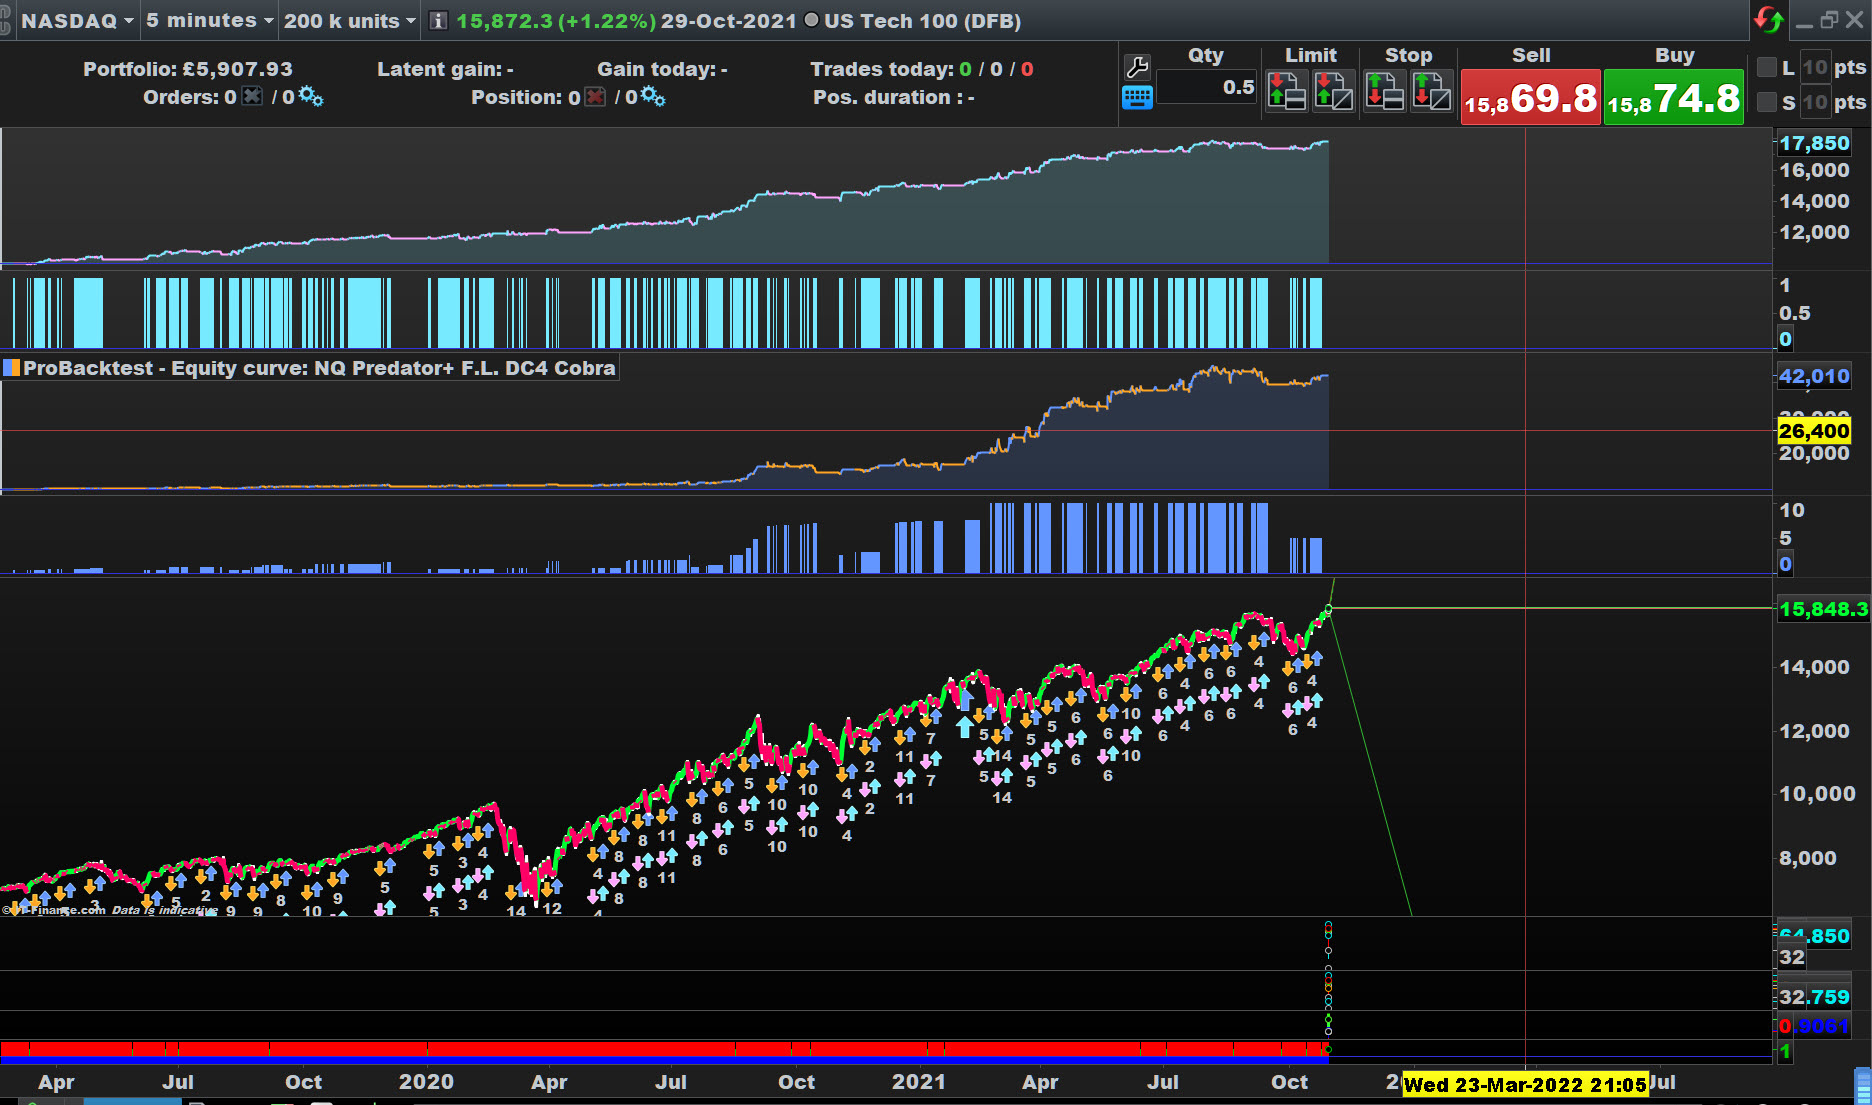Expand the 5 minutes timeframe dropdown
The width and height of the screenshot is (1872, 1105).
click(x=209, y=21)
